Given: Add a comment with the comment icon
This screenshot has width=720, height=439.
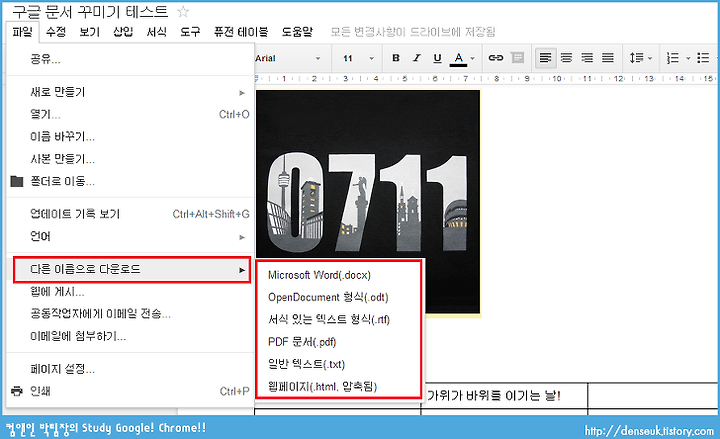Looking at the screenshot, I should [518, 58].
